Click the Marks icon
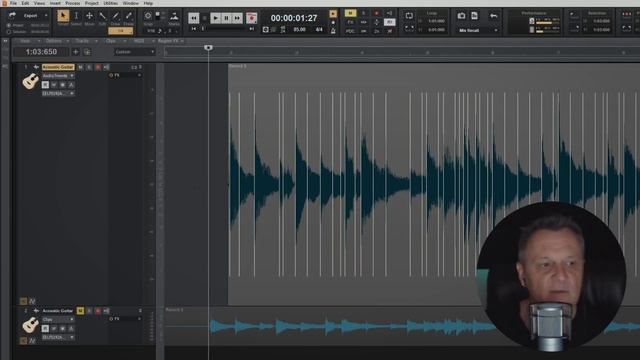This screenshot has width=640, height=360. coord(174,16)
